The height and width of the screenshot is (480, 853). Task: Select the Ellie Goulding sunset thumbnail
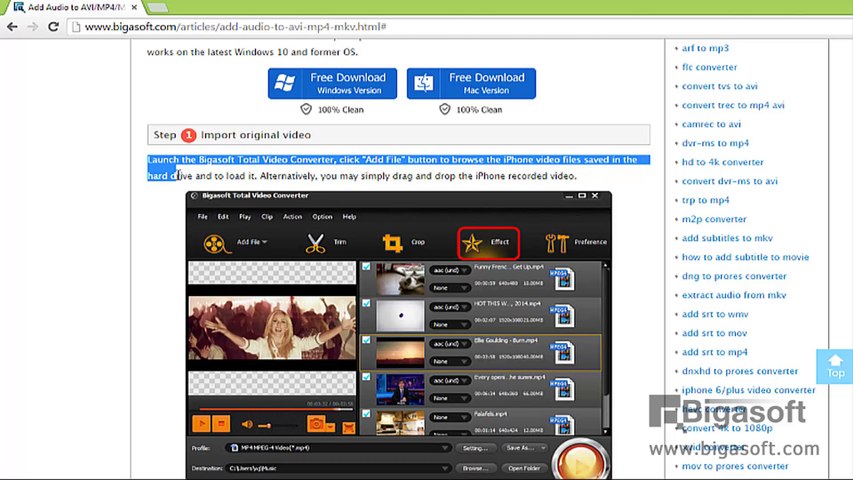(400, 352)
